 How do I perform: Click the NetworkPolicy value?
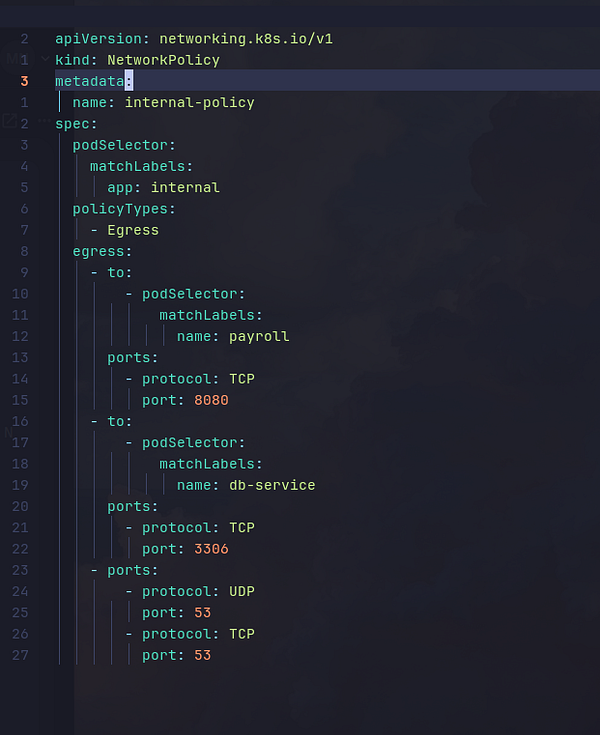coord(163,60)
